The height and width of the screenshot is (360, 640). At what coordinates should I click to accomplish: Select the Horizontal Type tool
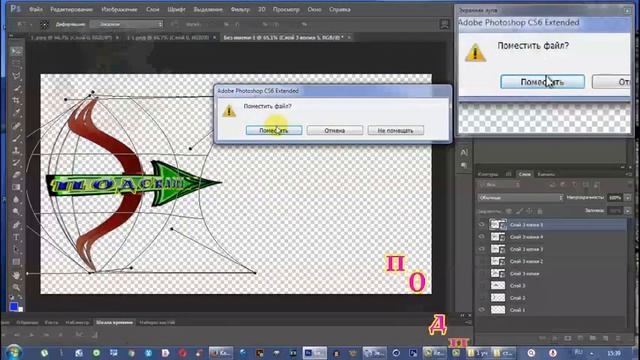[16, 237]
